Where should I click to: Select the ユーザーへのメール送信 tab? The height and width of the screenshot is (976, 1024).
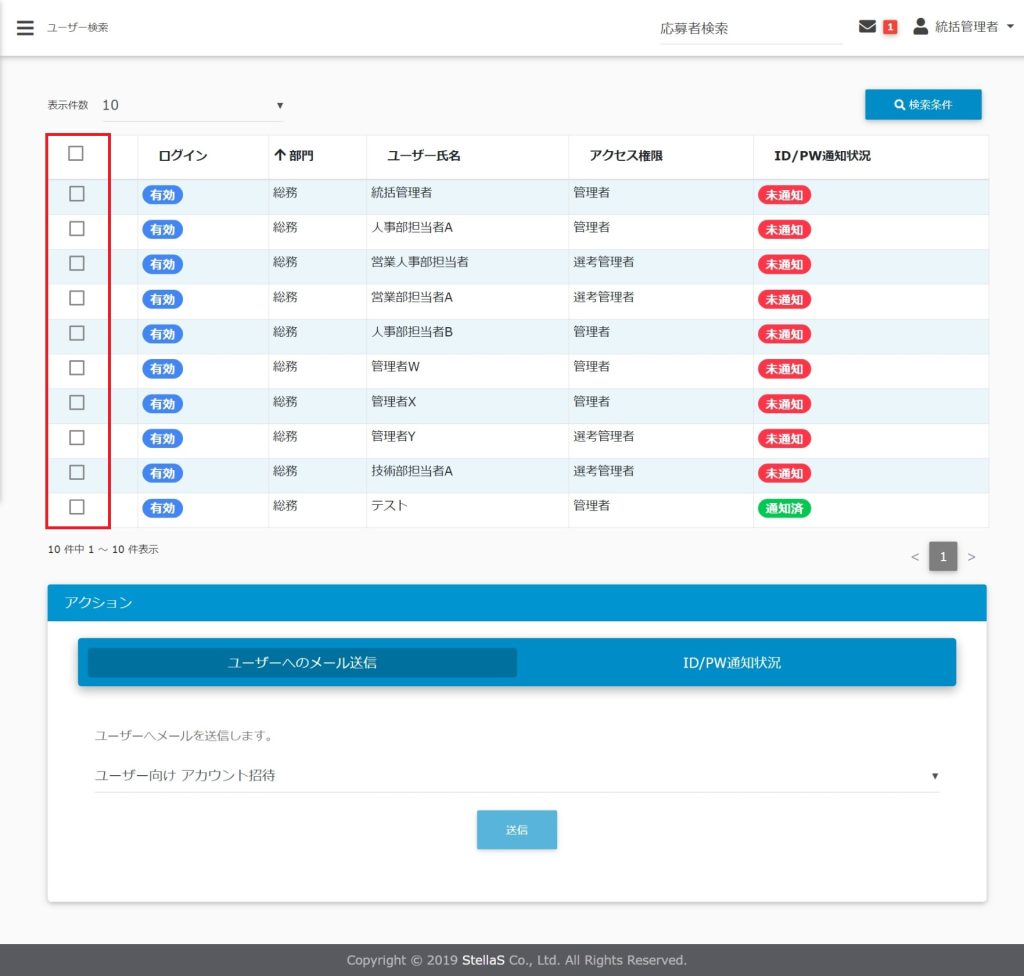pyautogui.click(x=302, y=663)
